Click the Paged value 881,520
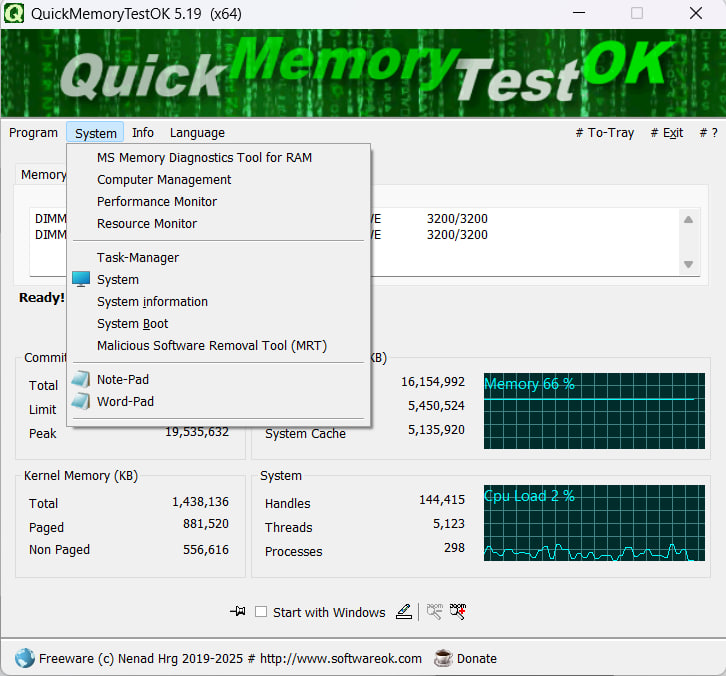The image size is (726, 676). (206, 524)
